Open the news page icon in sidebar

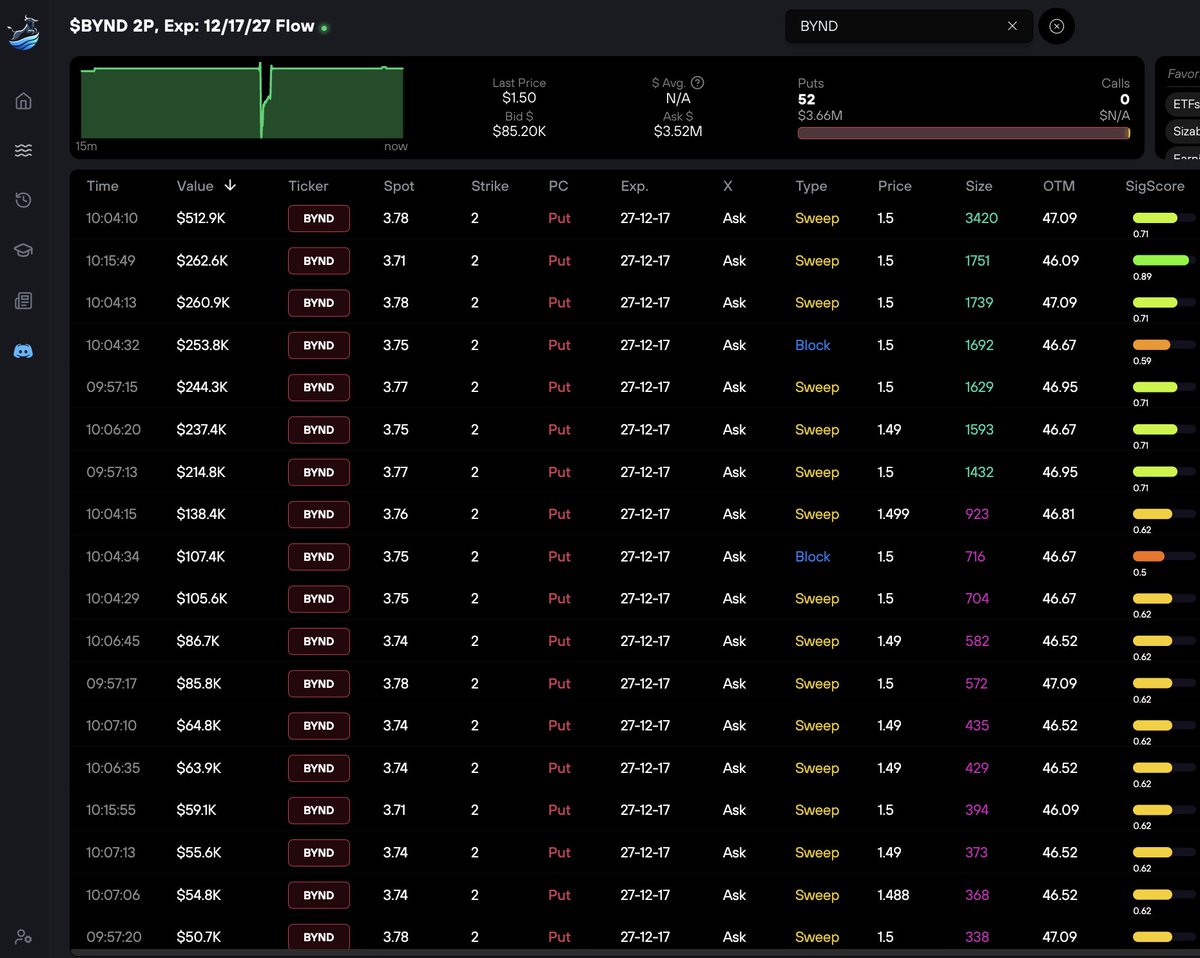24,301
